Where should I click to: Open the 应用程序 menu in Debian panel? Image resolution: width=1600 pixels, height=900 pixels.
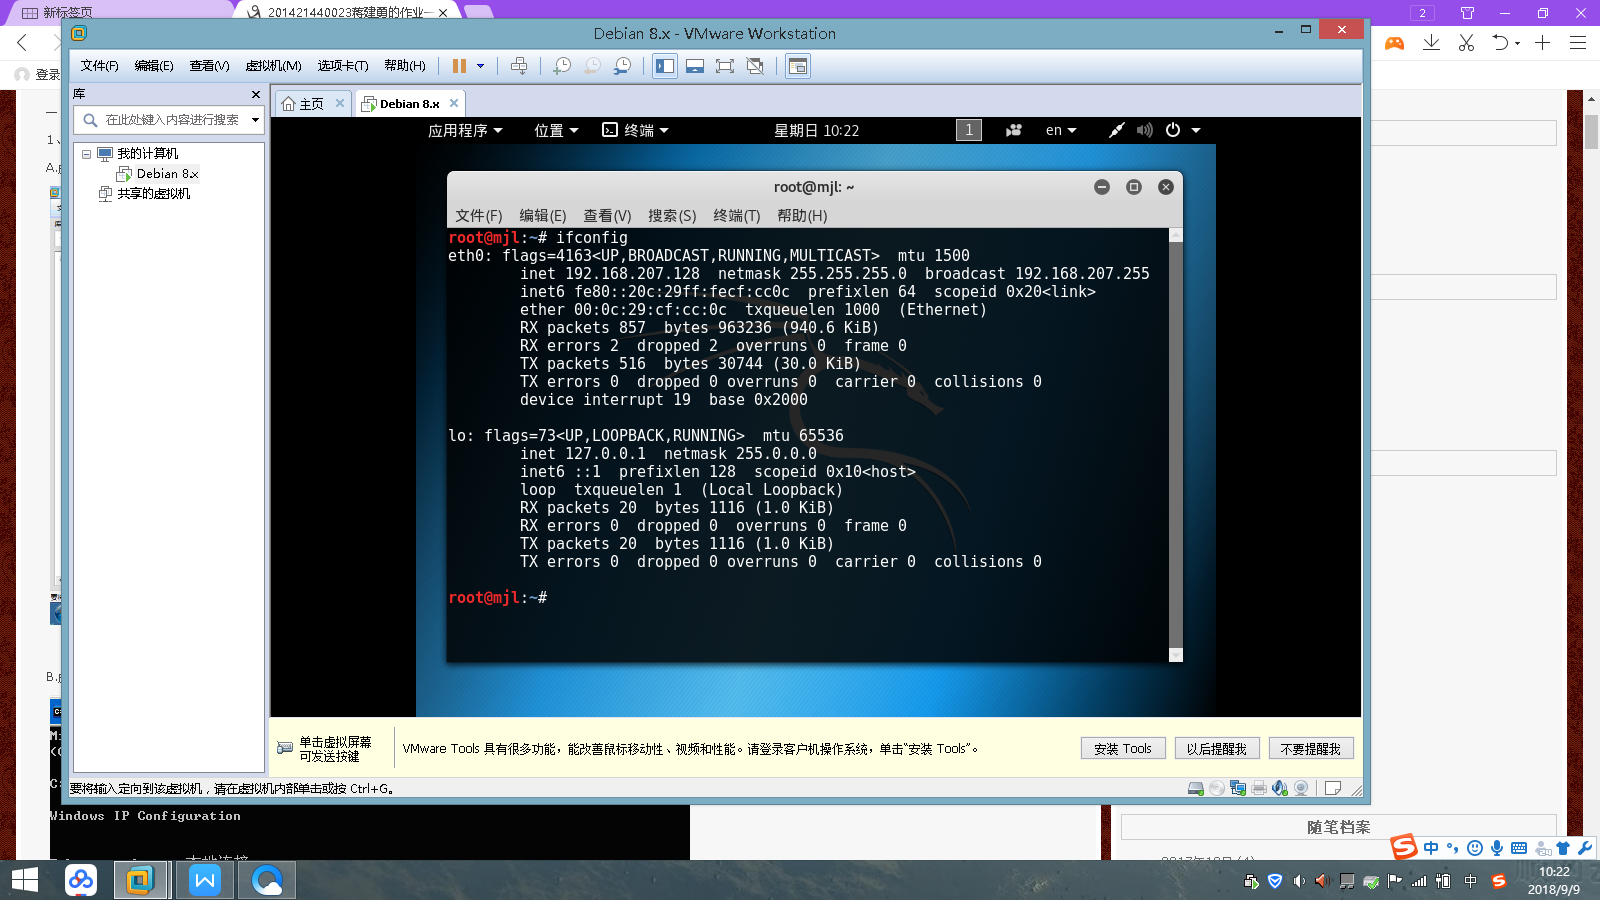[465, 130]
